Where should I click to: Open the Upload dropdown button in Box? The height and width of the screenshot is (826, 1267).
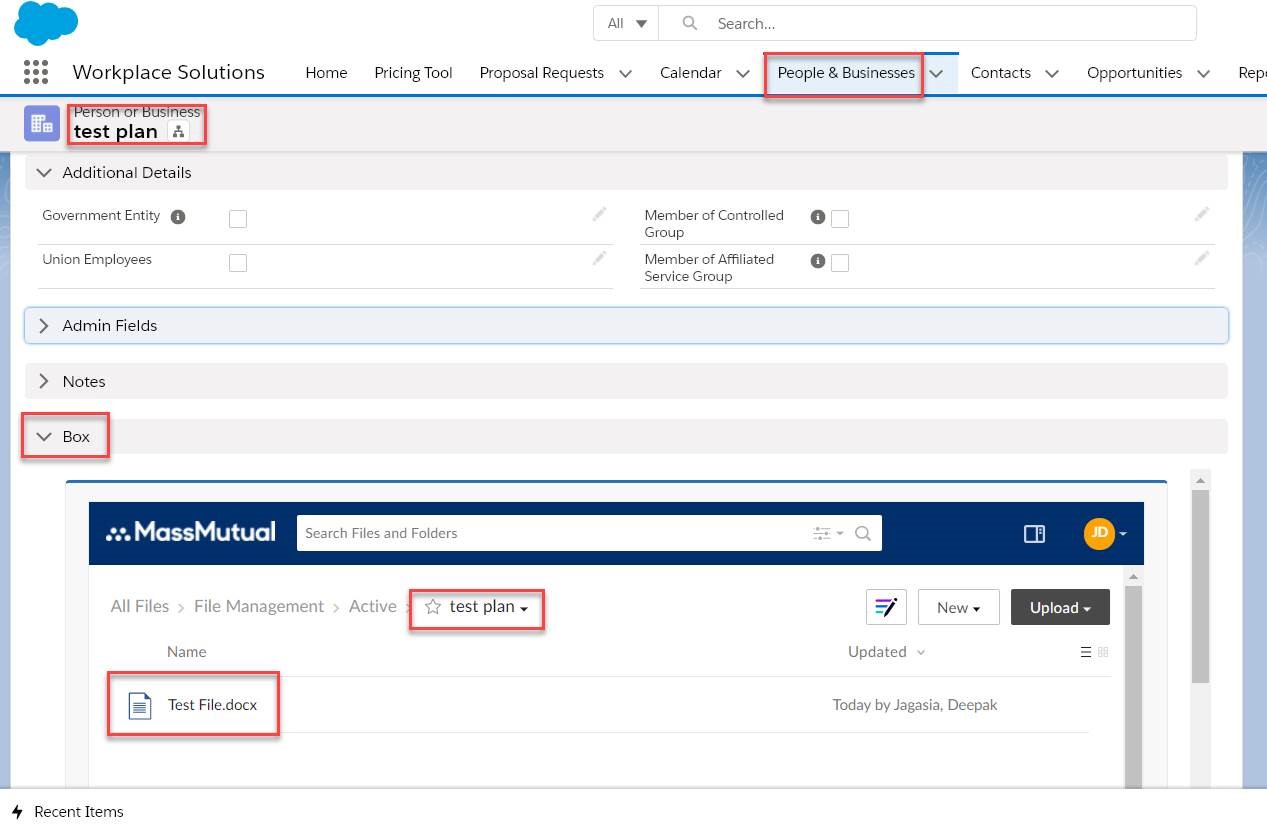coord(1060,607)
